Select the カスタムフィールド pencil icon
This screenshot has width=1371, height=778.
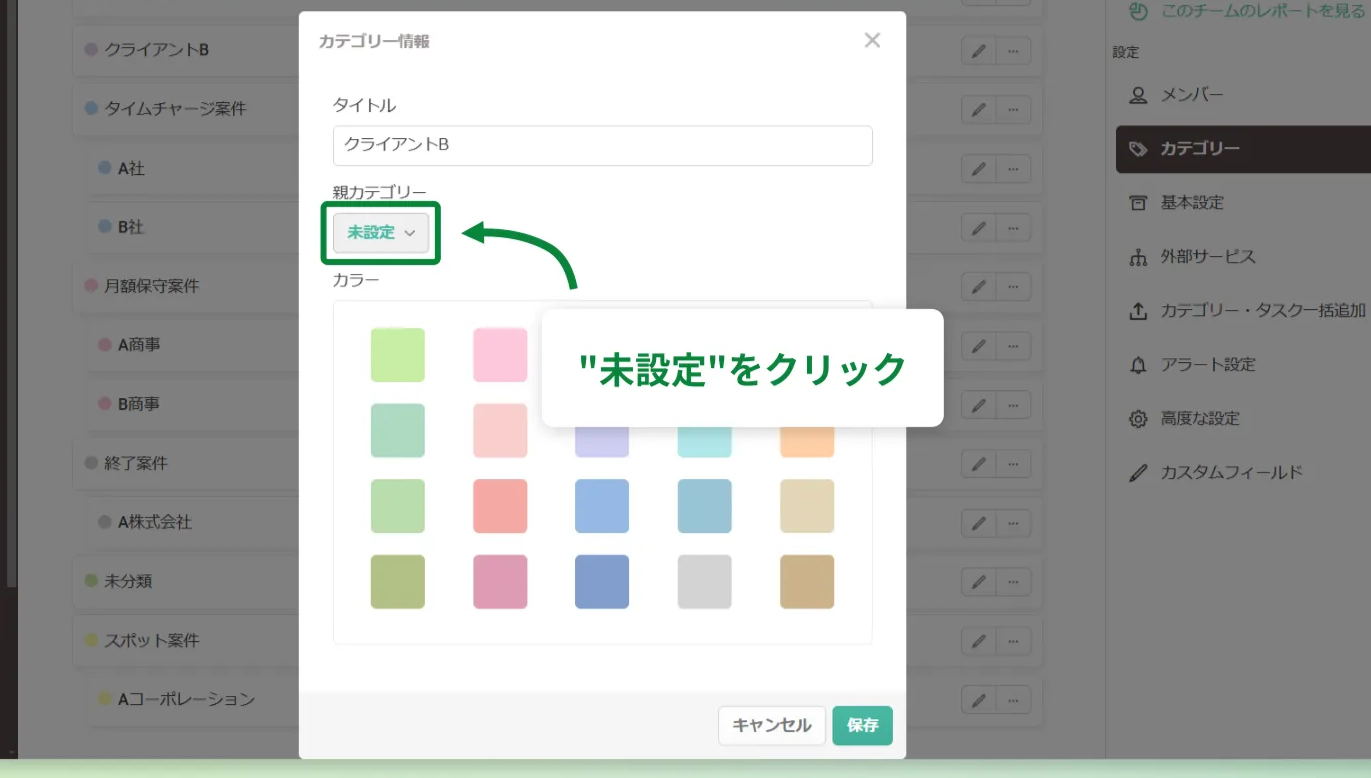pyautogui.click(x=1137, y=471)
